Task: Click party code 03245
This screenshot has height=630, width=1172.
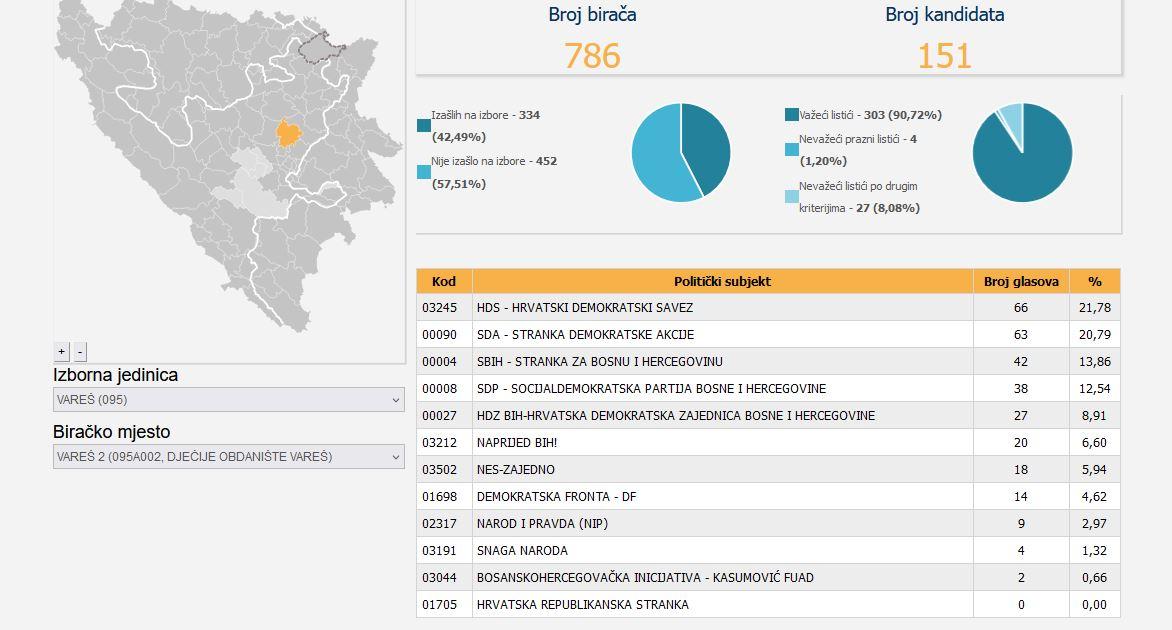Action: [x=440, y=308]
